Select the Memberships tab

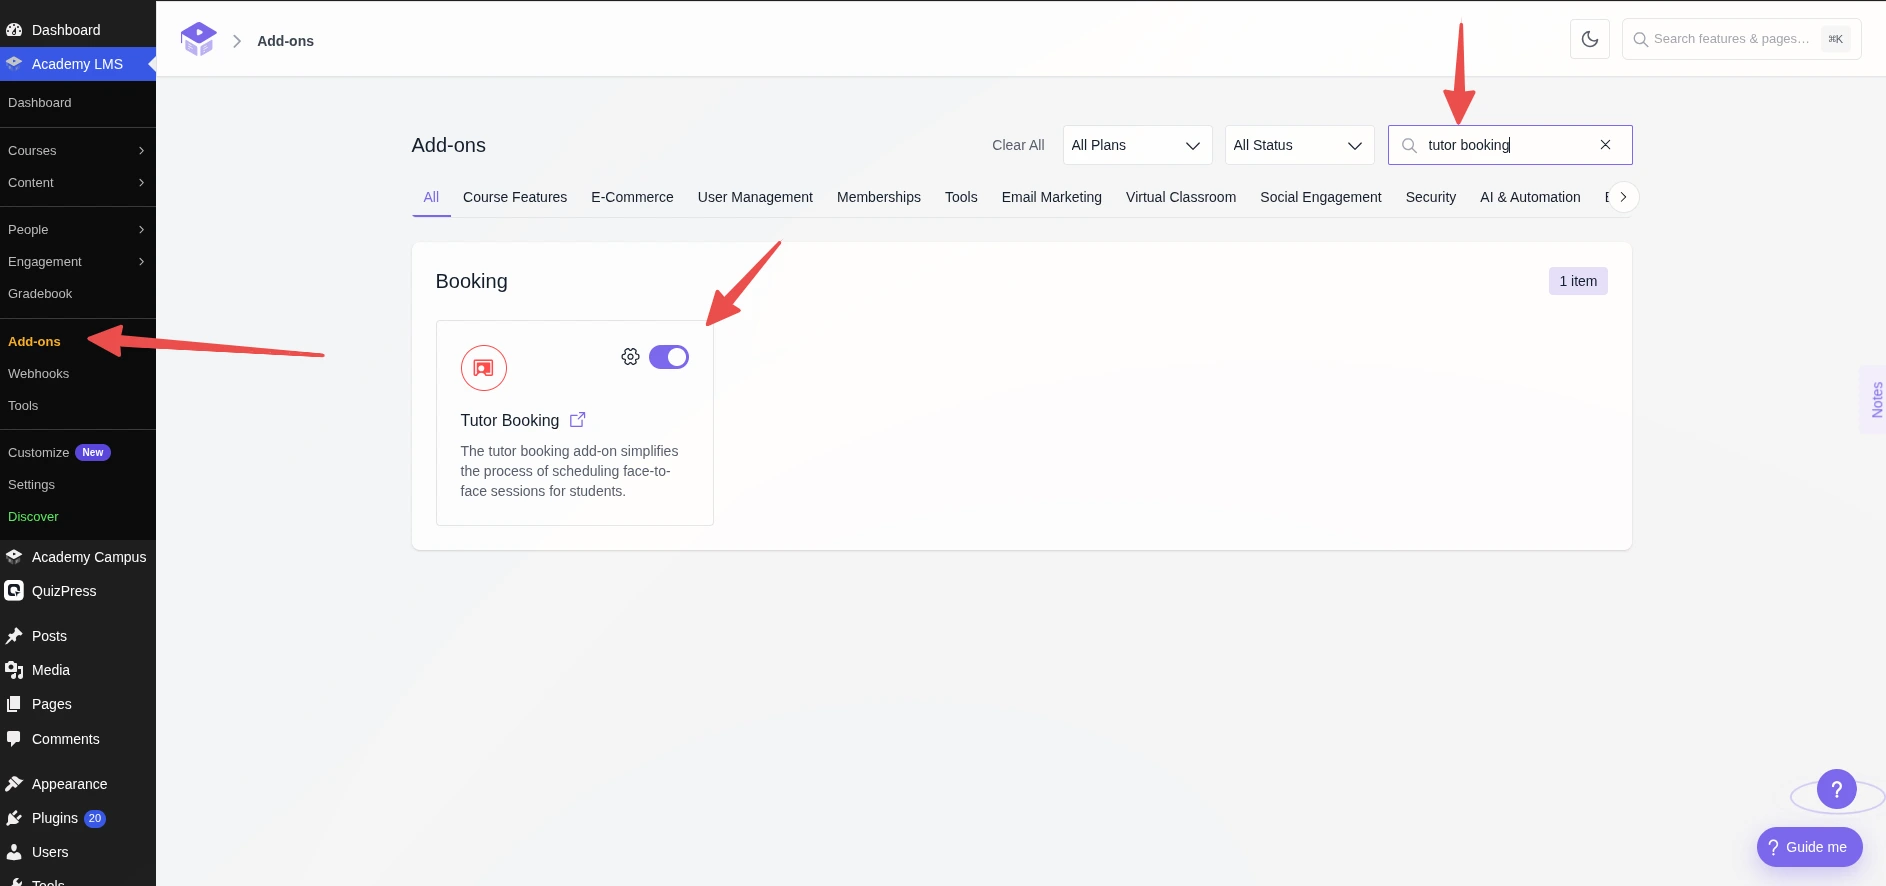[879, 197]
